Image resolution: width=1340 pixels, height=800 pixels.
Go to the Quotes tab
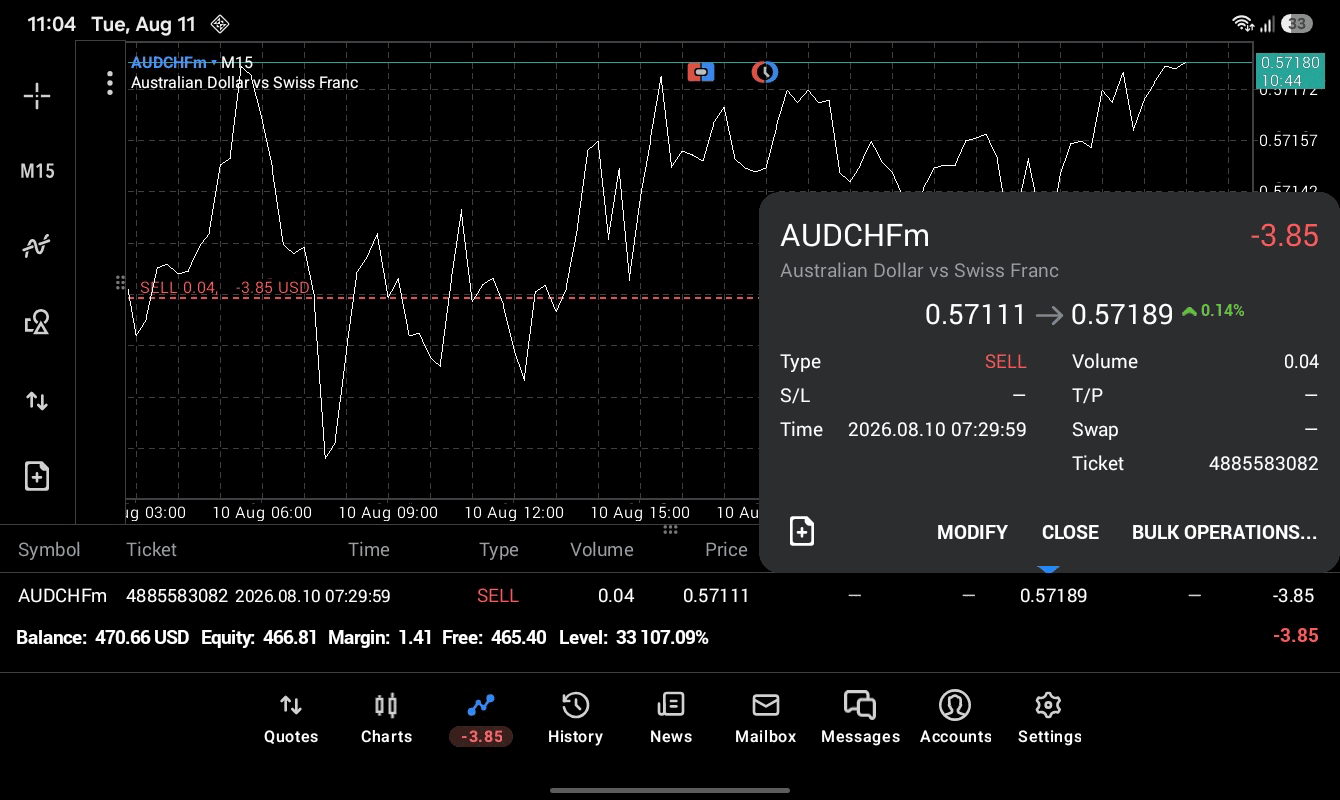tap(291, 719)
